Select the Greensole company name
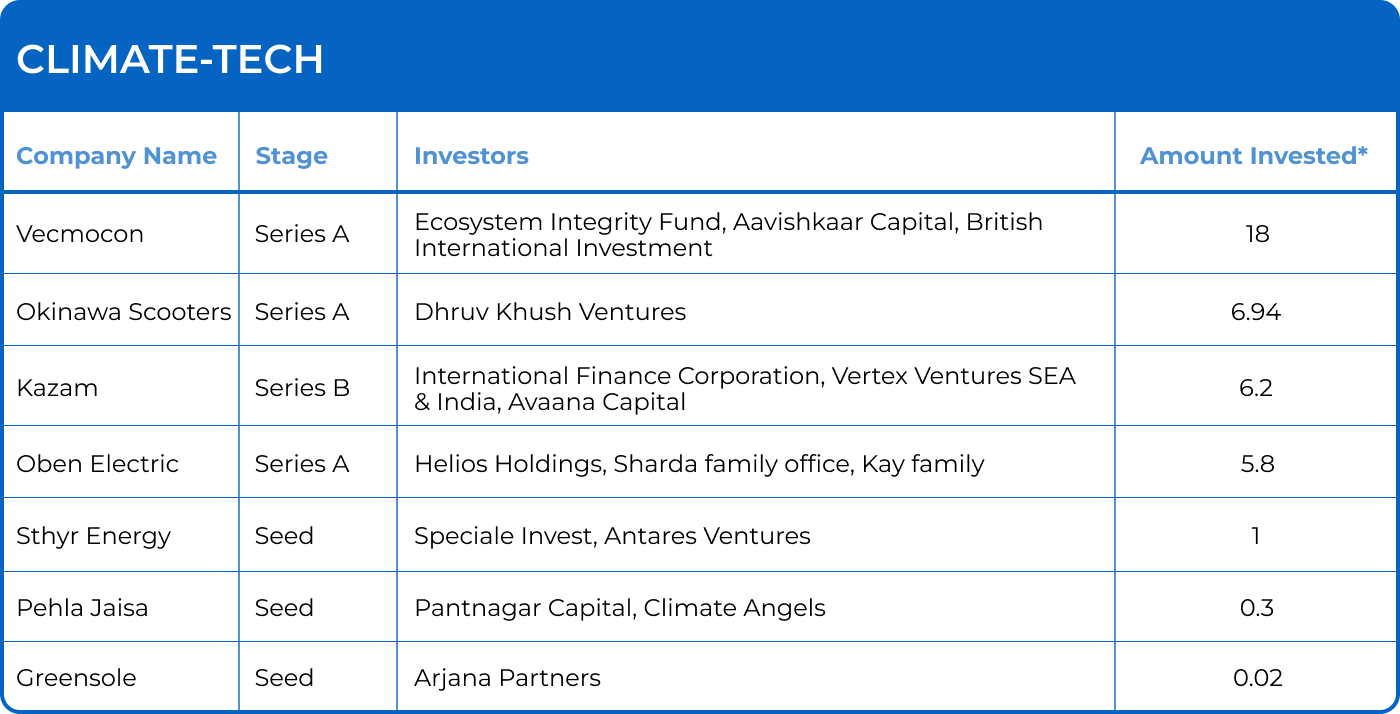This screenshot has width=1400, height=714. point(76,678)
